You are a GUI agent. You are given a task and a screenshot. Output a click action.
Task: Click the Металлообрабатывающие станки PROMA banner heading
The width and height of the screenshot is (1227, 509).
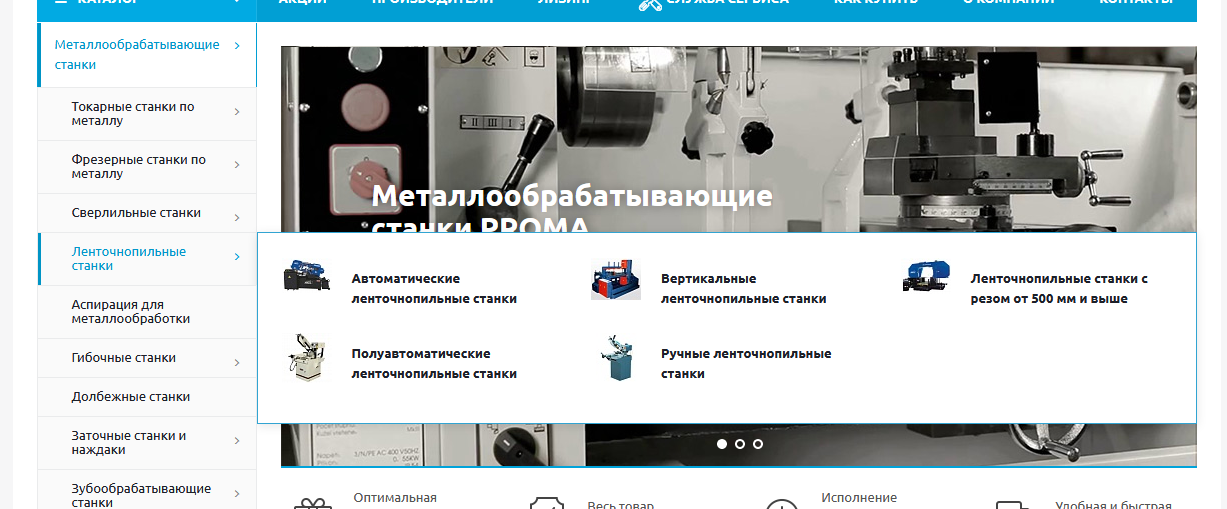[x=572, y=207]
